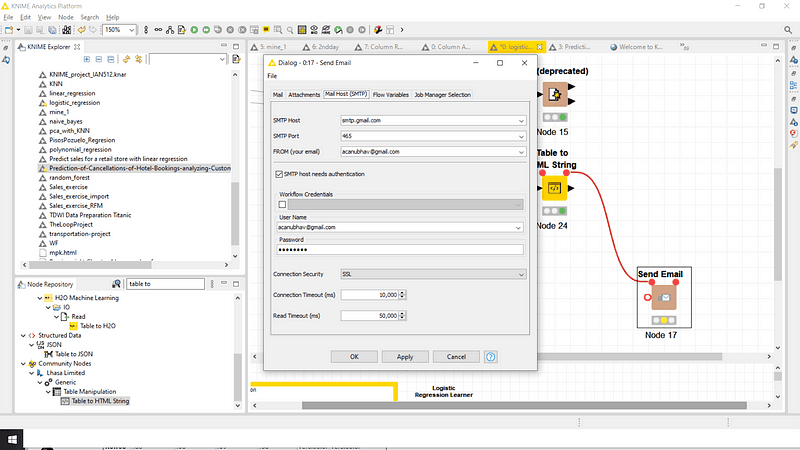Click the KNIME Explorer horizontal scrollbar
800x450 pixels.
coord(90,265)
